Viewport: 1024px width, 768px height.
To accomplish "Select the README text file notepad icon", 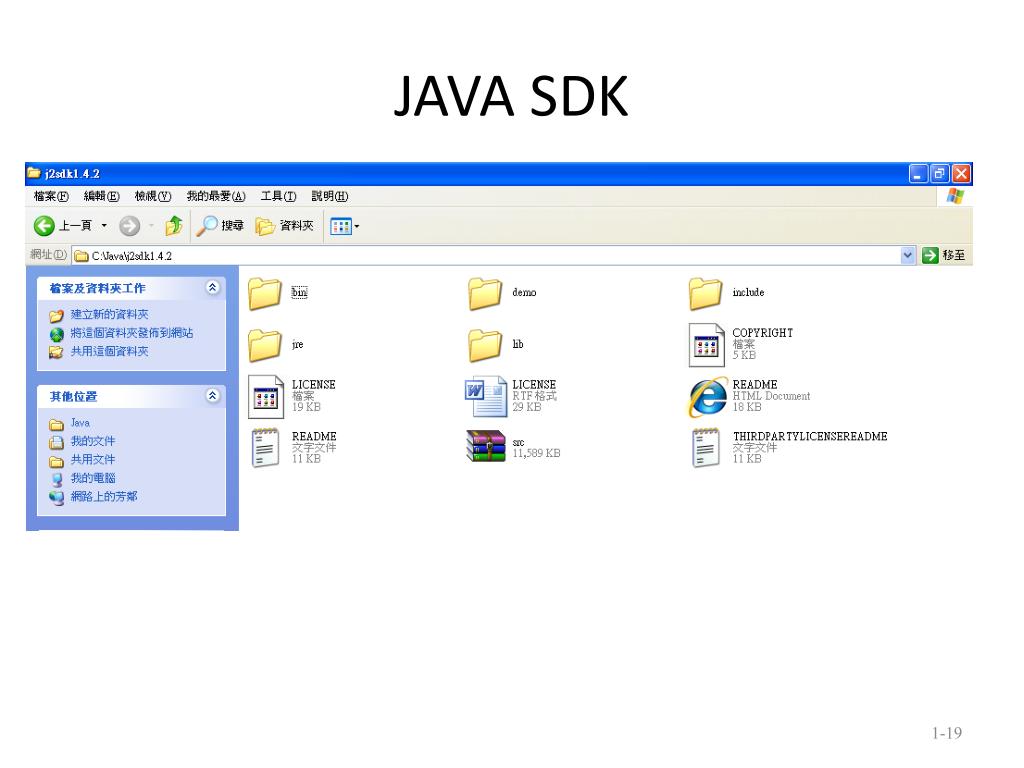I will tap(265, 448).
